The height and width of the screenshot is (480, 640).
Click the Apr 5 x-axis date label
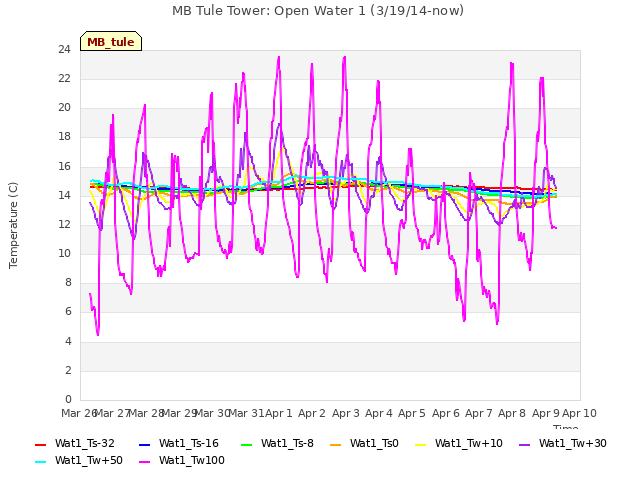[x=412, y=413]
